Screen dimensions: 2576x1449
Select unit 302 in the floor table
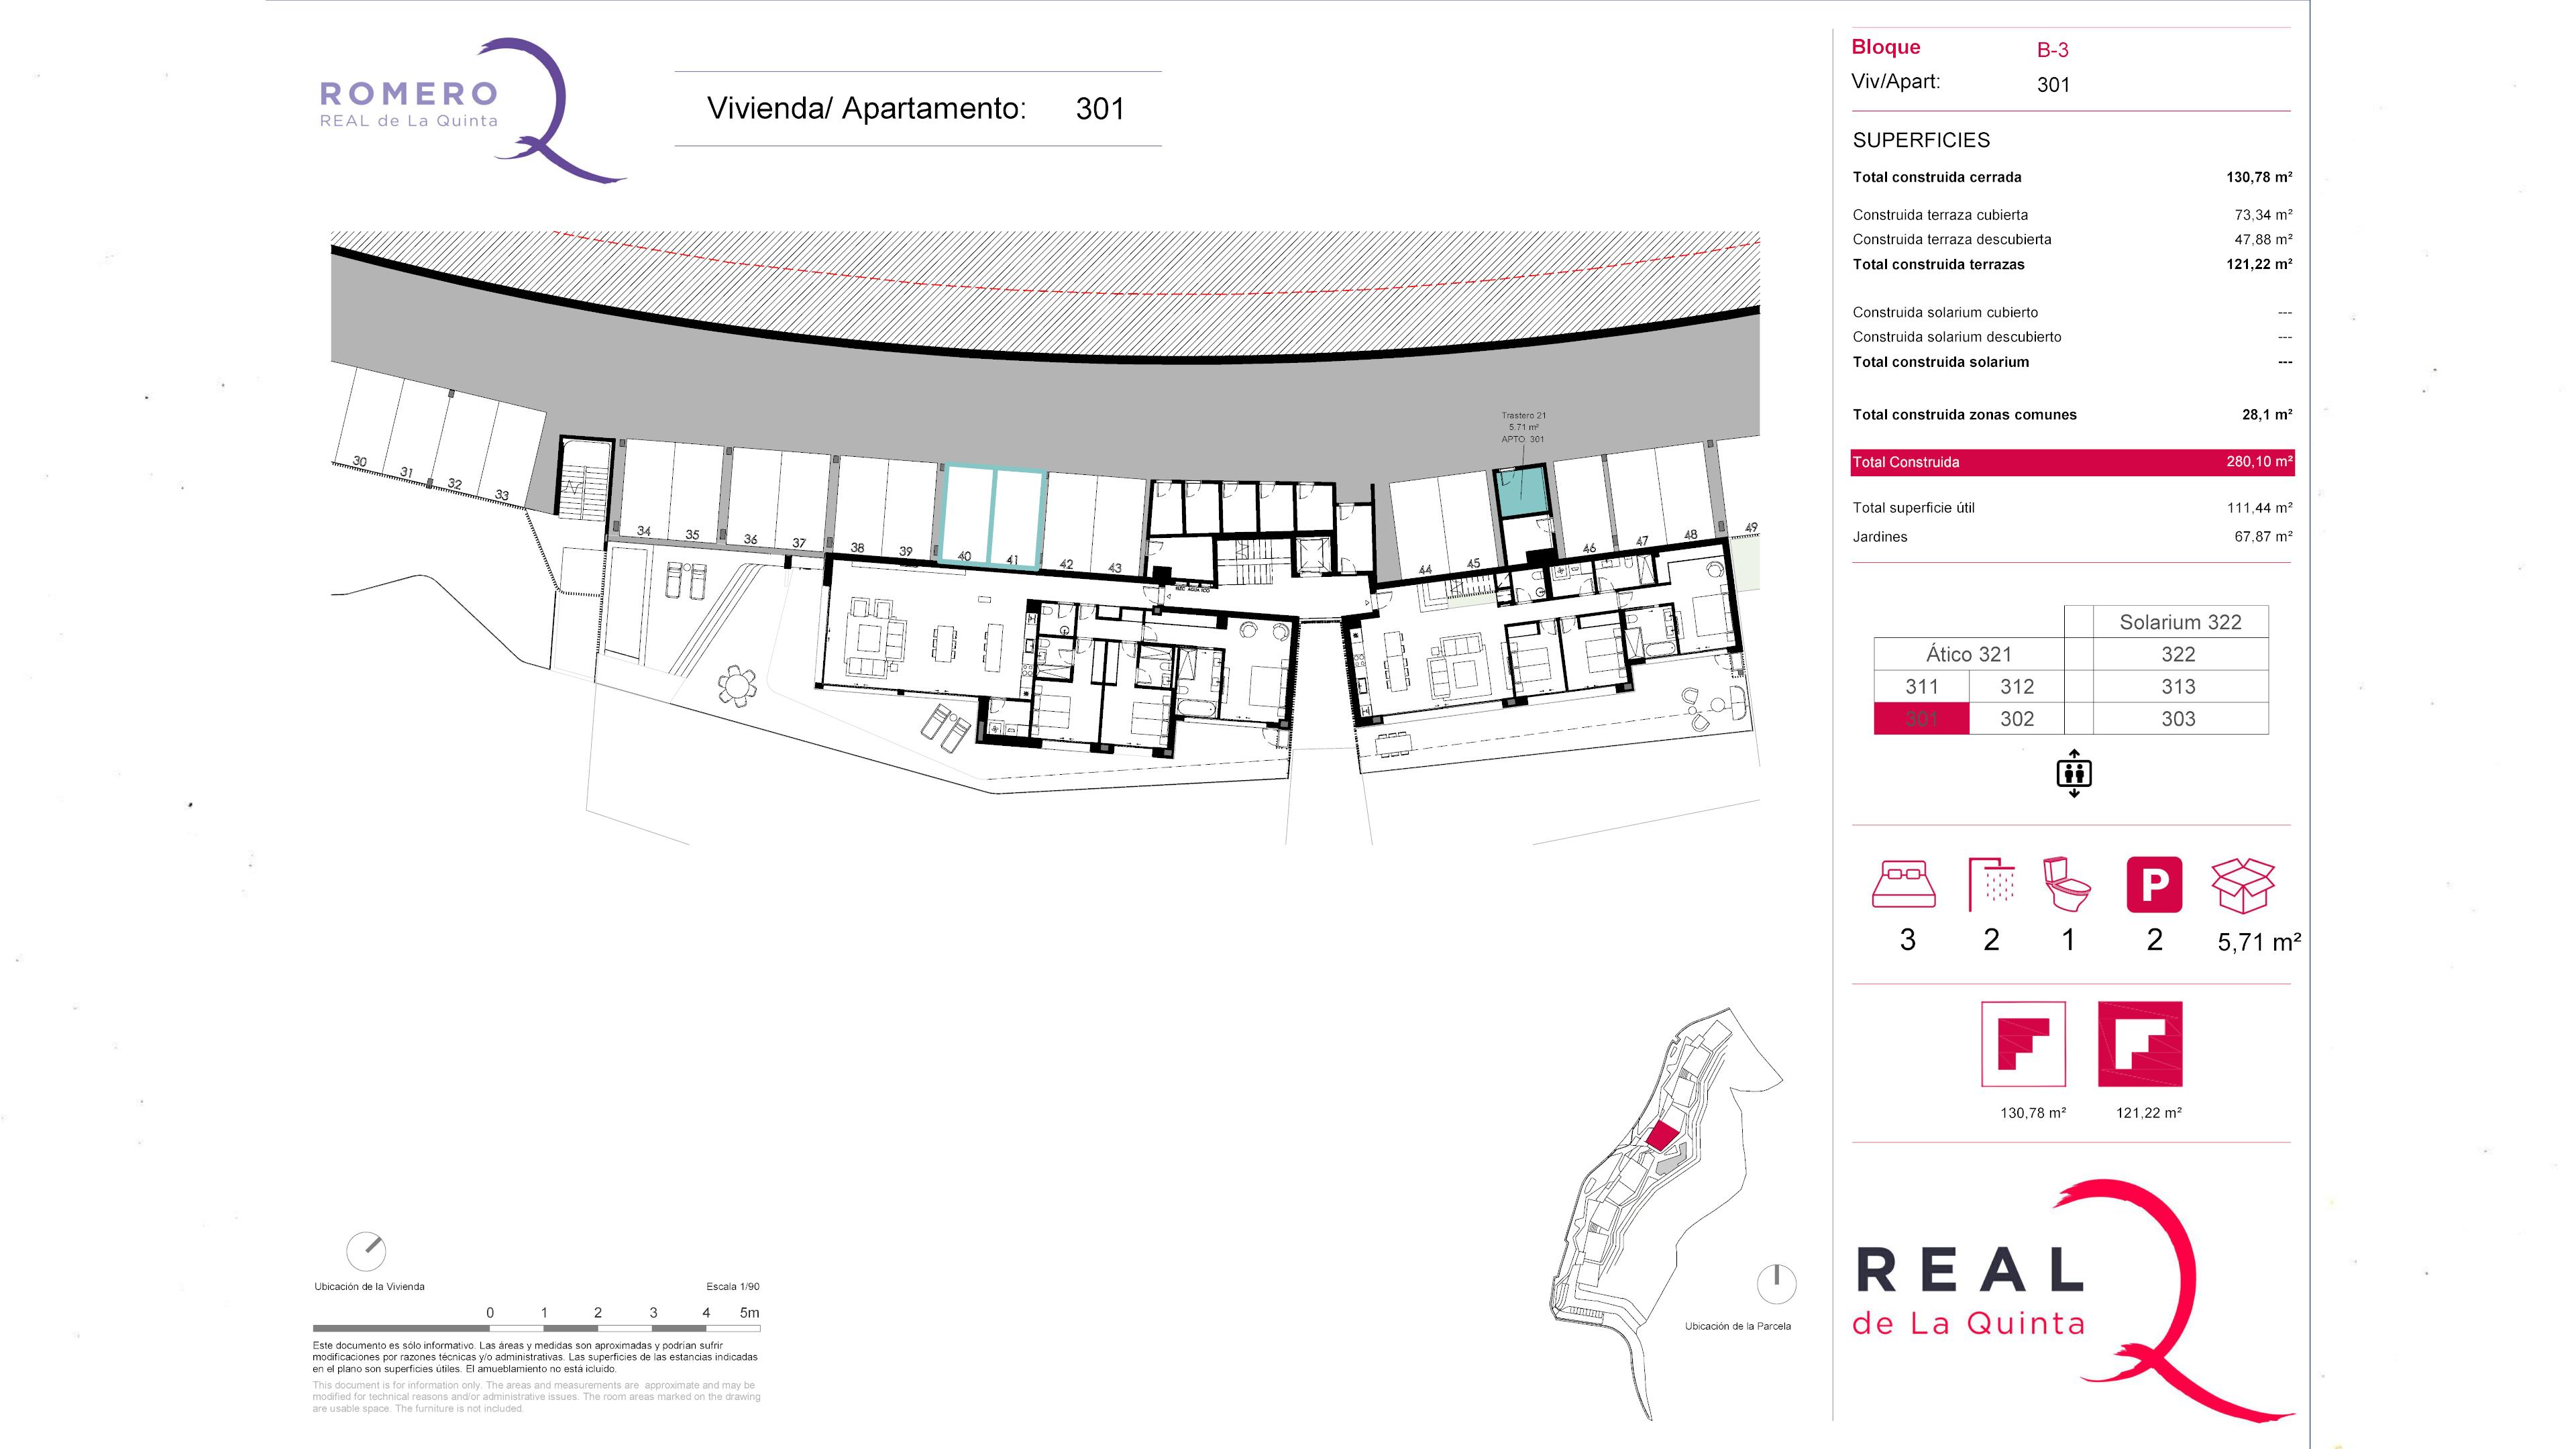point(2016,718)
